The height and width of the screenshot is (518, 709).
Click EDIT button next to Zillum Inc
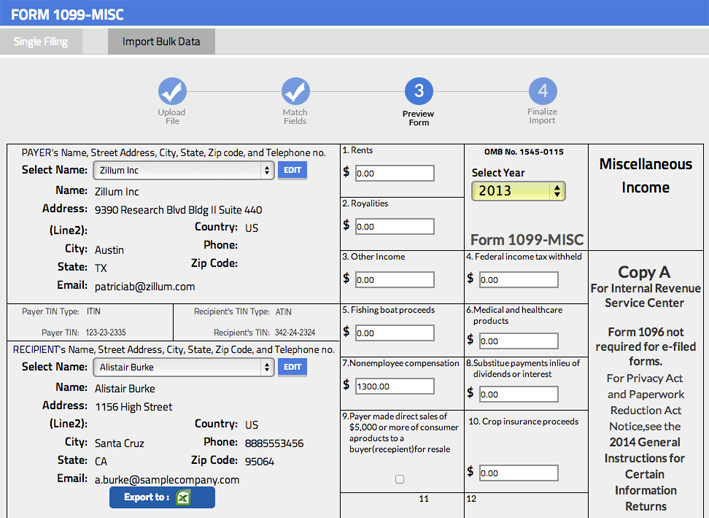pos(292,171)
